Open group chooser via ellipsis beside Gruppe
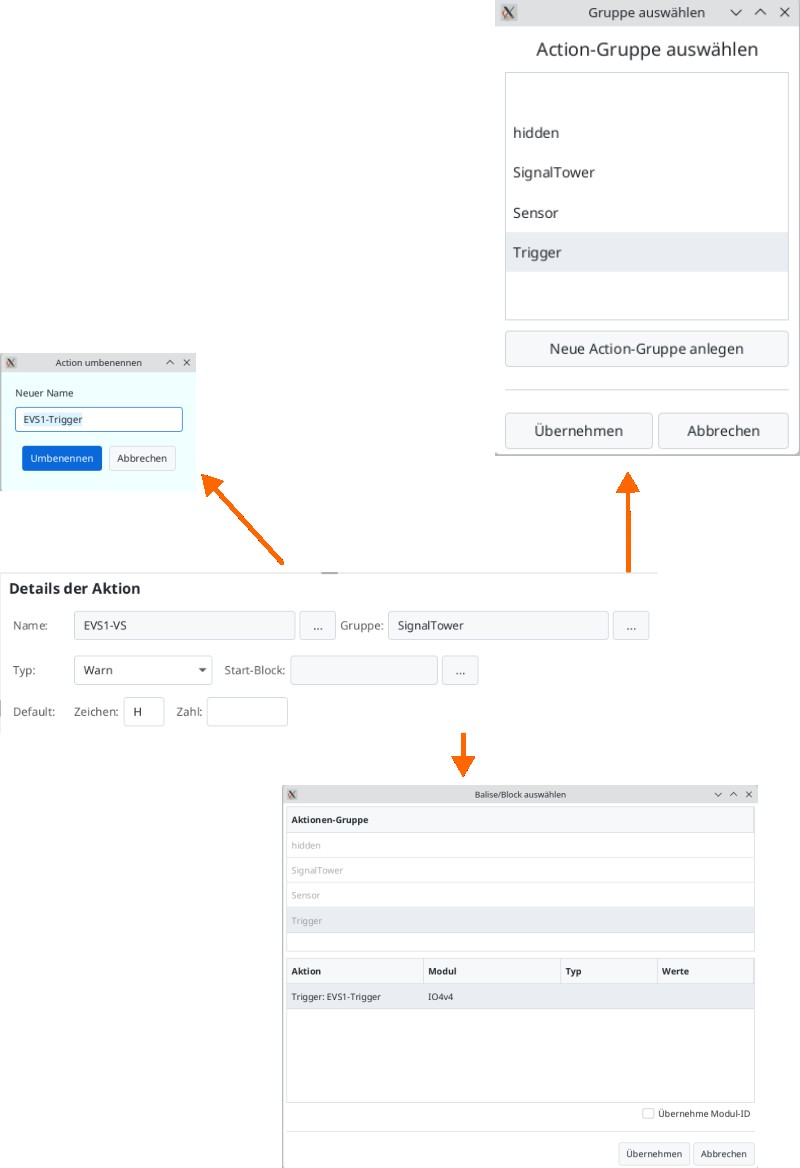The height and width of the screenshot is (1168, 800). point(631,626)
